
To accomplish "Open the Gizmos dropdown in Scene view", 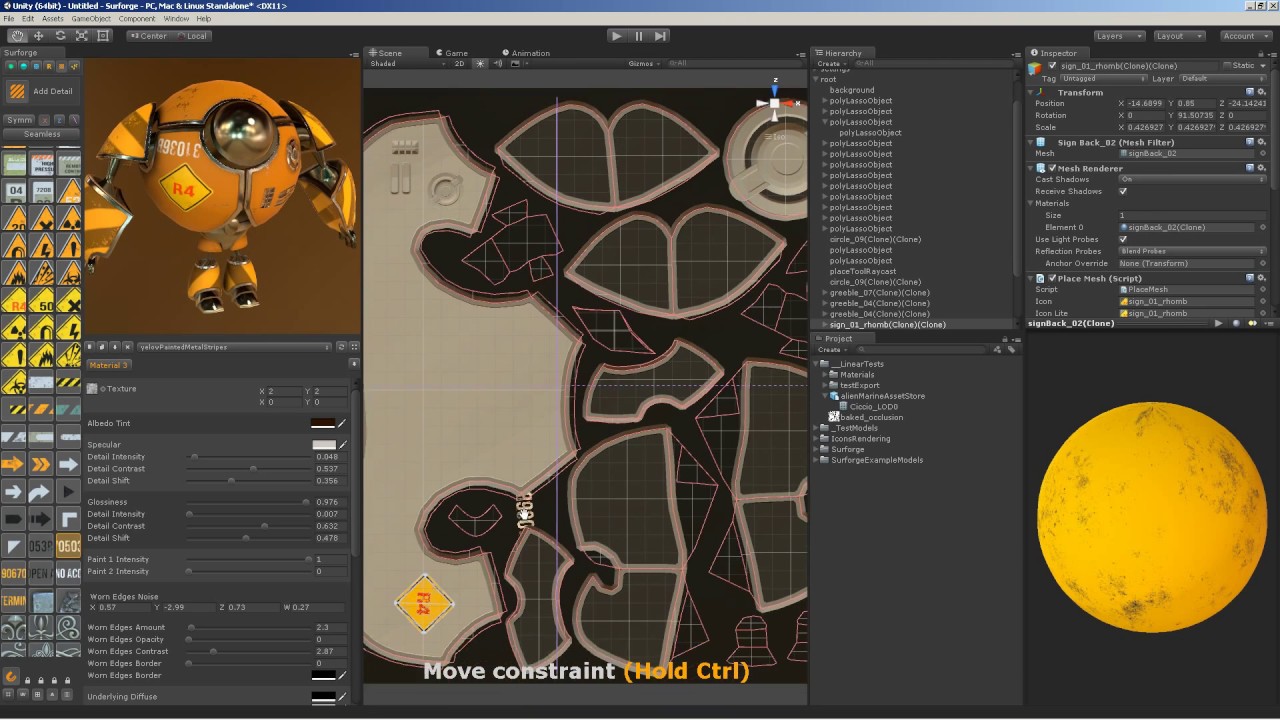I will pos(644,64).
